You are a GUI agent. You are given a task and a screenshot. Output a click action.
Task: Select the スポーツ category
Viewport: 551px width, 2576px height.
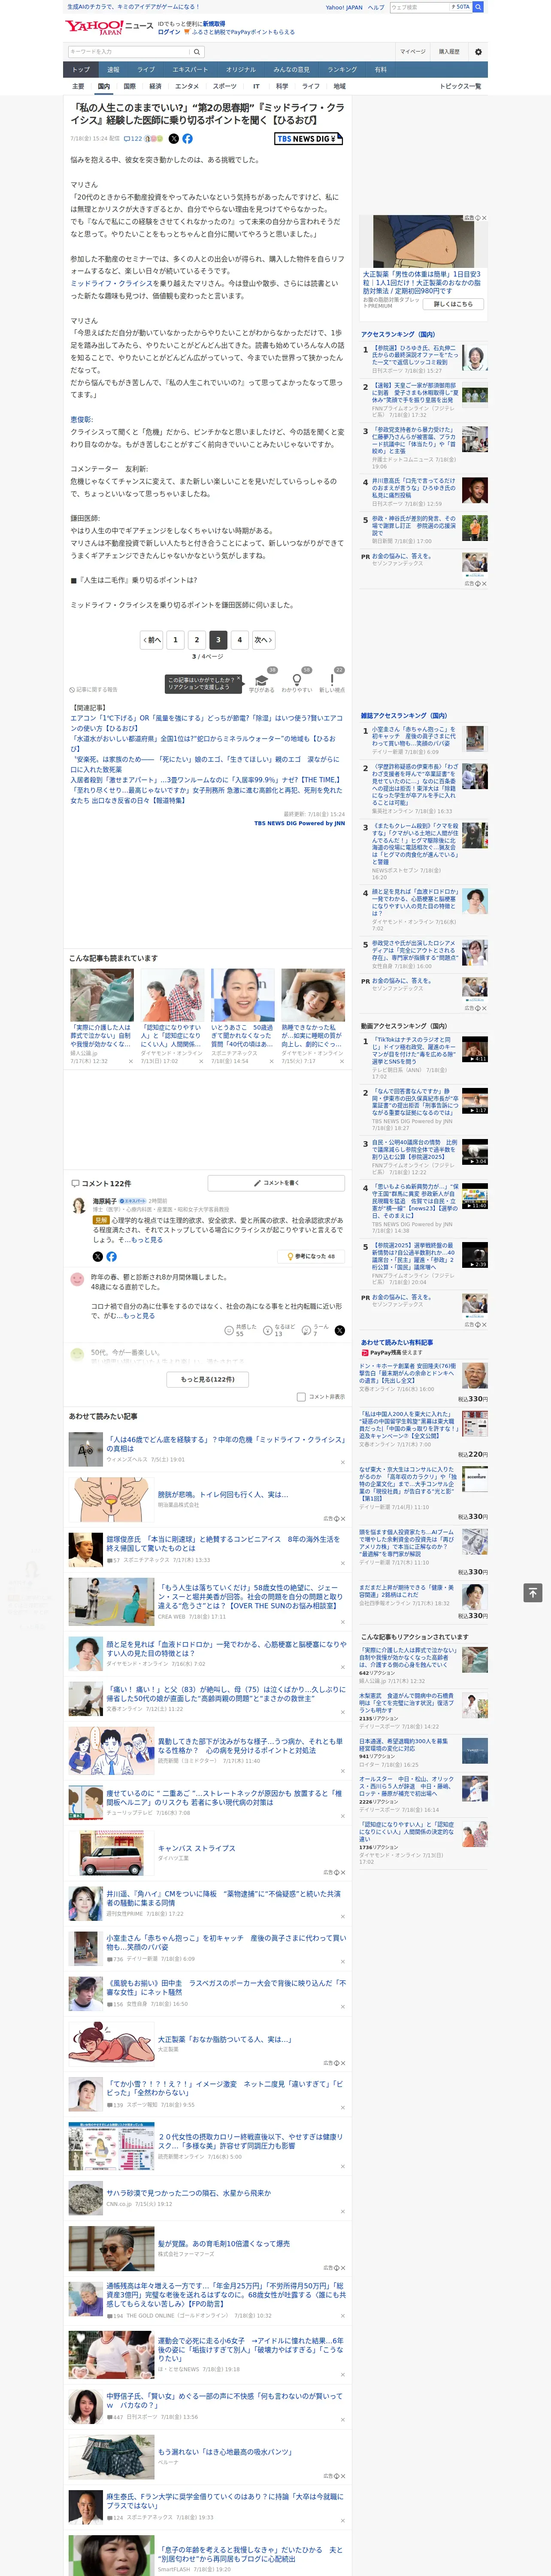[x=225, y=86]
